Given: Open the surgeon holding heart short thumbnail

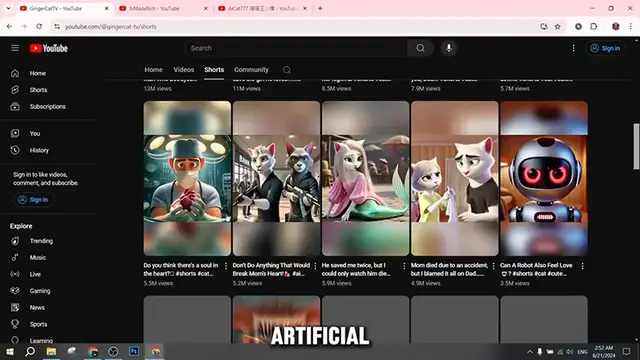Looking at the screenshot, I should point(187,178).
